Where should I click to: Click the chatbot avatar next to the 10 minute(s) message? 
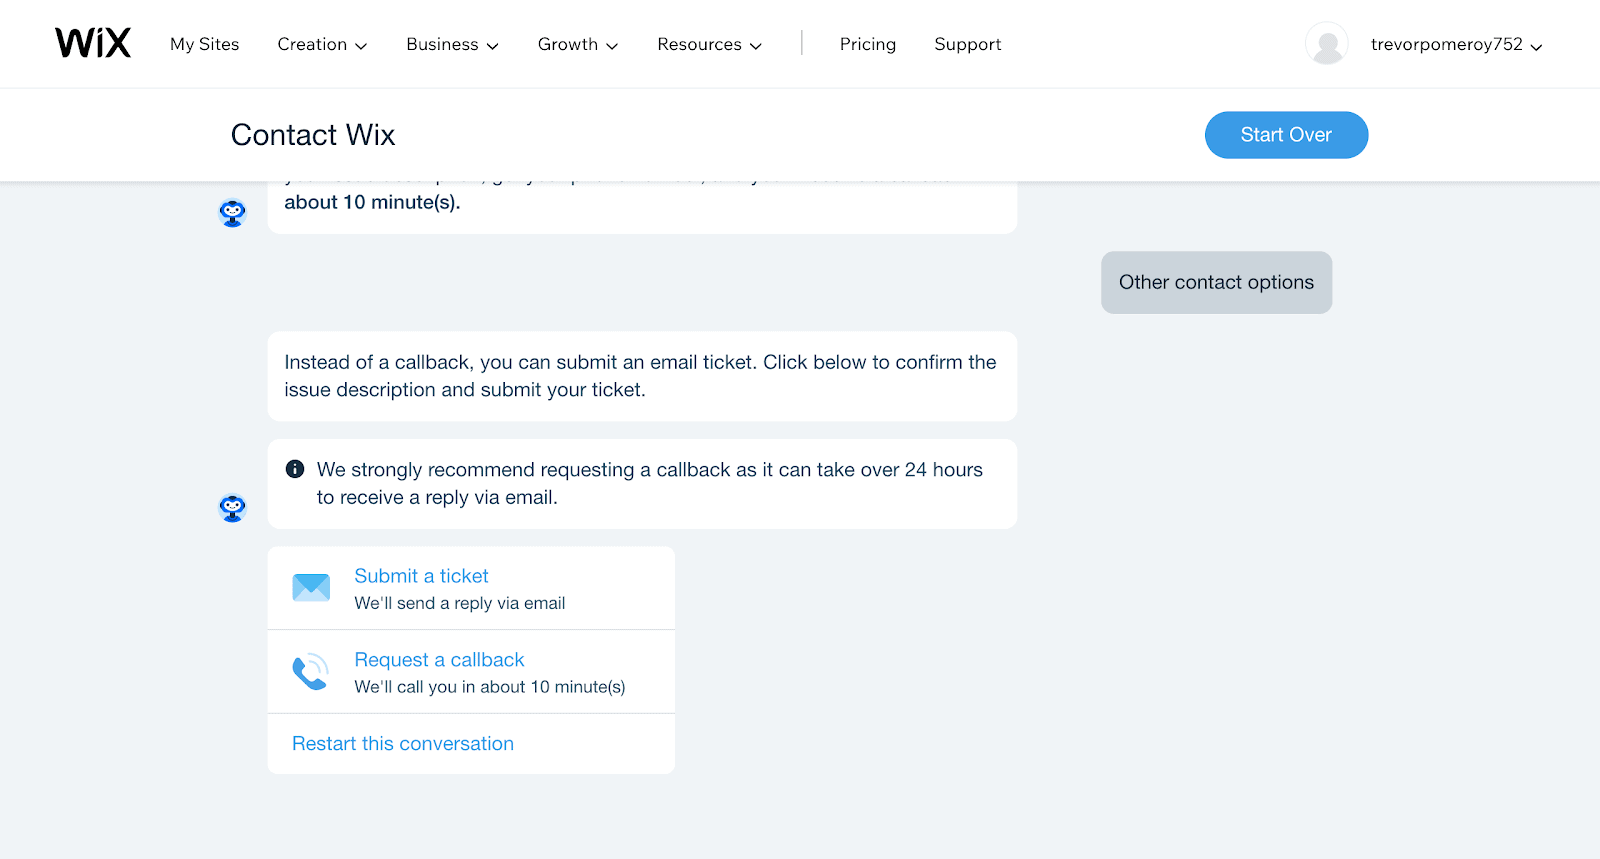pos(233,213)
